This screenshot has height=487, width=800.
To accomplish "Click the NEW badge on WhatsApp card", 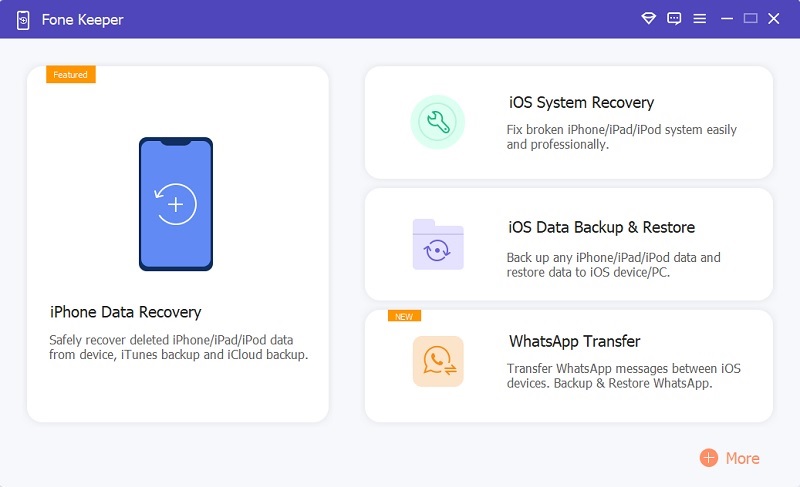I will click(x=404, y=316).
